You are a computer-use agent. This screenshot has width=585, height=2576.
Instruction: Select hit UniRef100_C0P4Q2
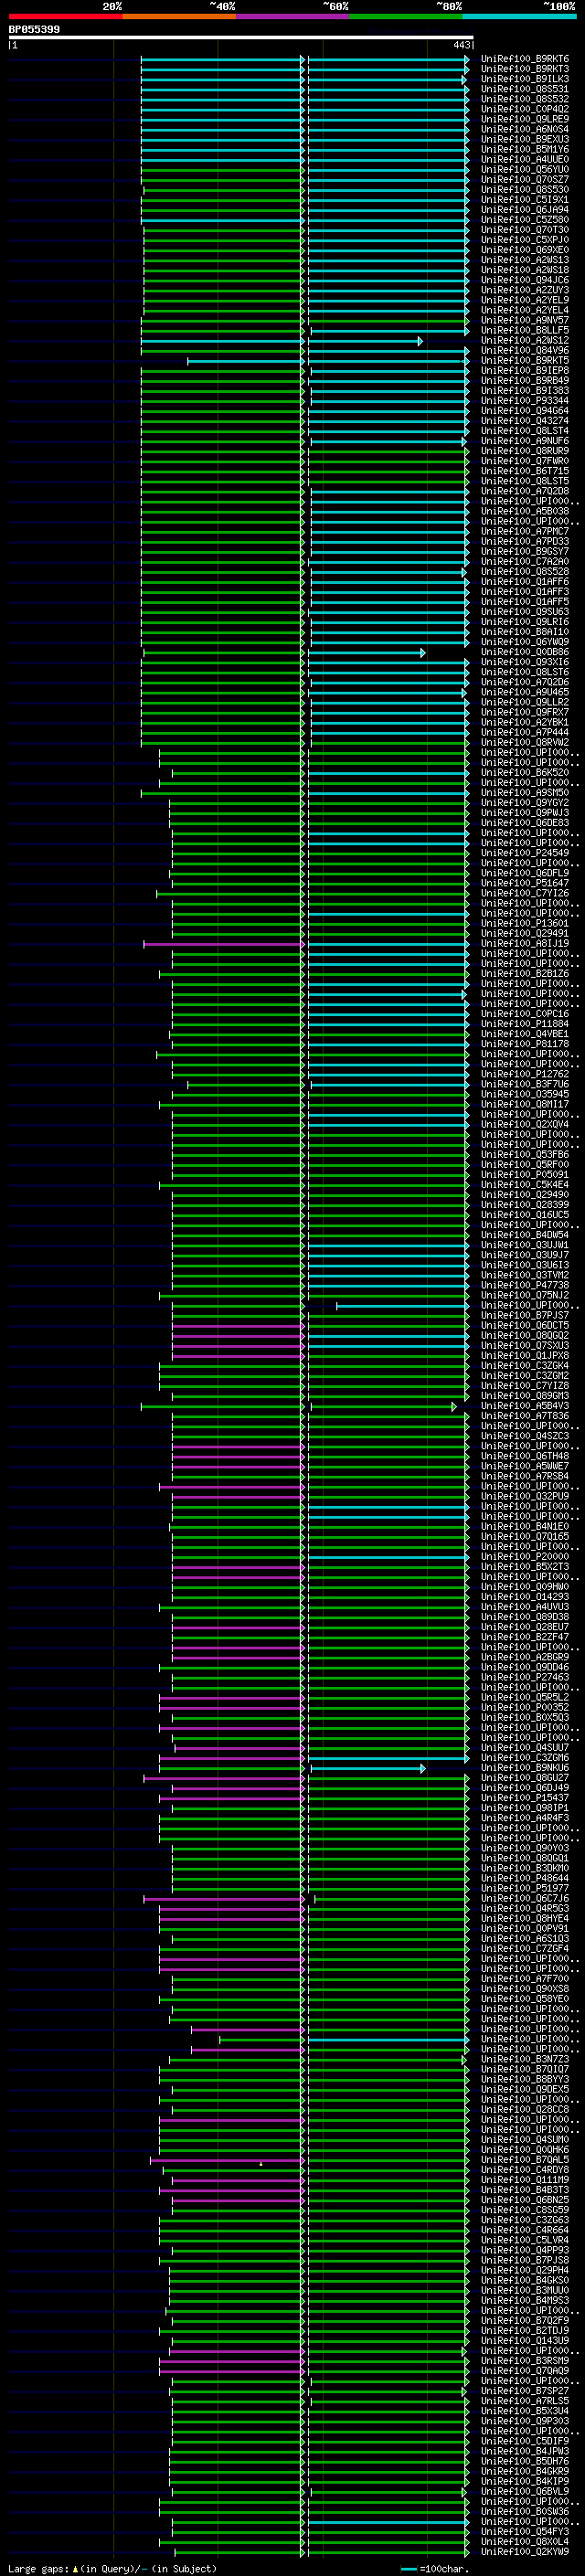coord(525,109)
